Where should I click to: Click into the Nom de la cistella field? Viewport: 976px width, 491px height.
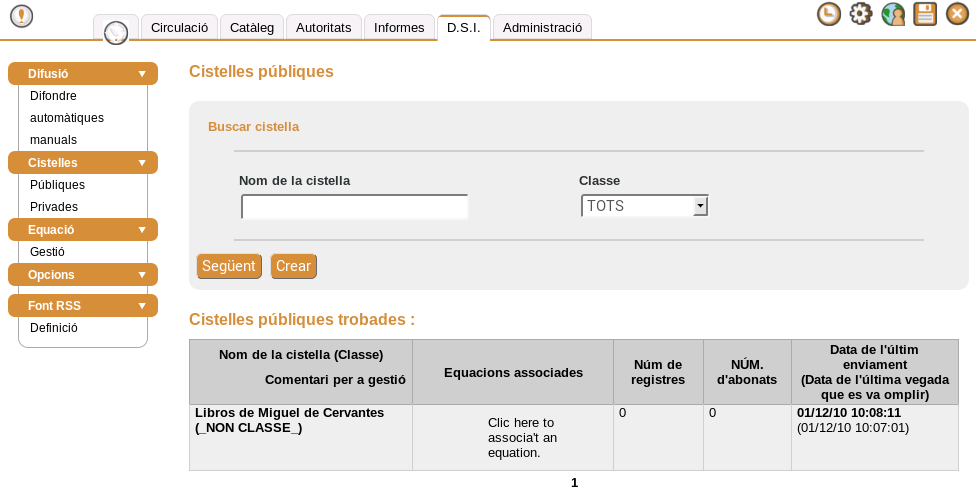pos(354,207)
